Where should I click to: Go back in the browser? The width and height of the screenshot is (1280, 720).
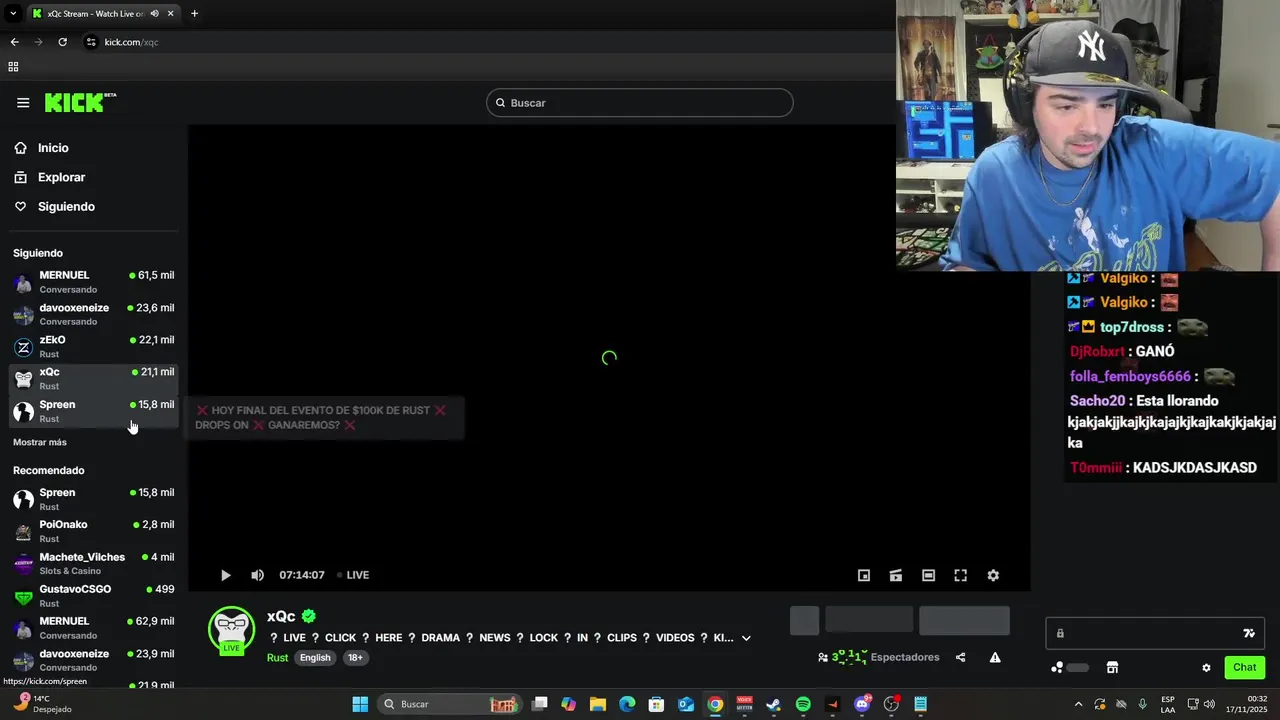pos(14,42)
